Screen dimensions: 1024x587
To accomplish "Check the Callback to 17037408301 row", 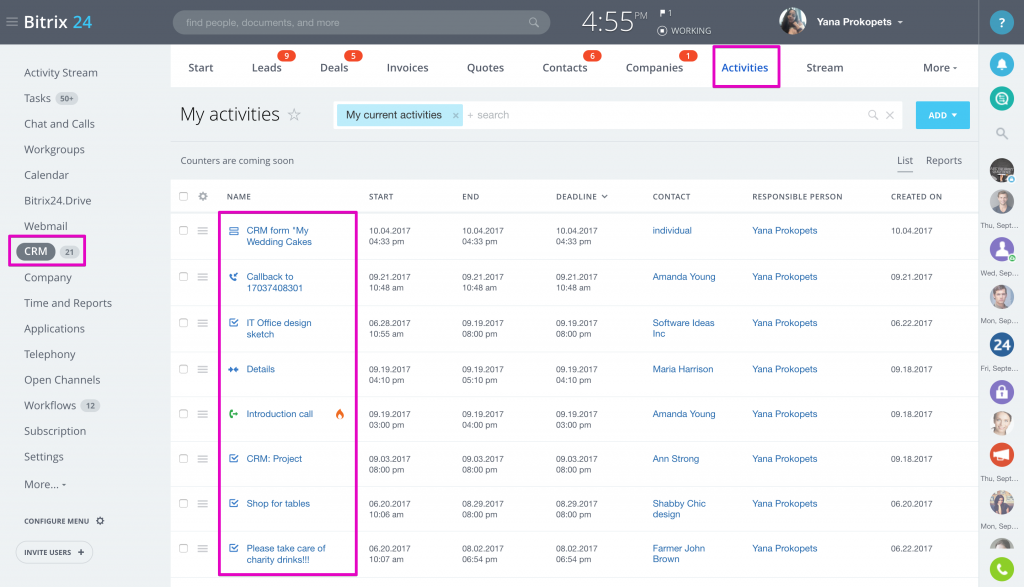I will (x=184, y=277).
